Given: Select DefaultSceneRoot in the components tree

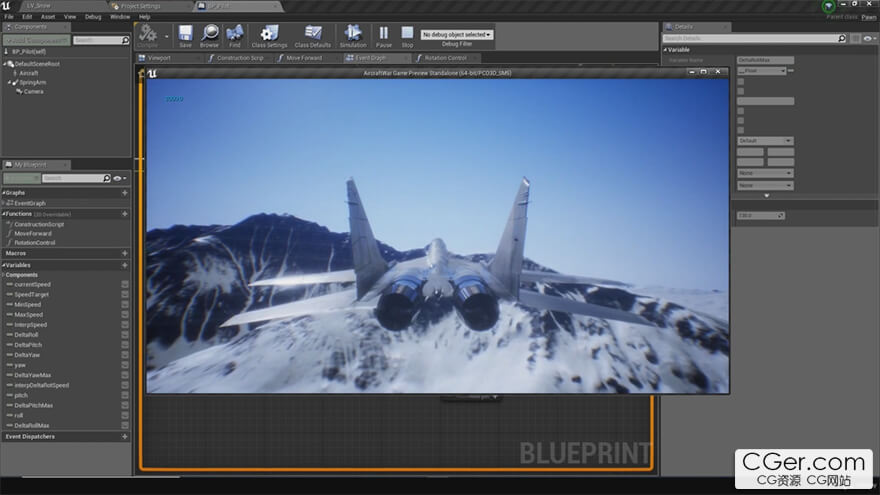Looking at the screenshot, I should click(37, 64).
